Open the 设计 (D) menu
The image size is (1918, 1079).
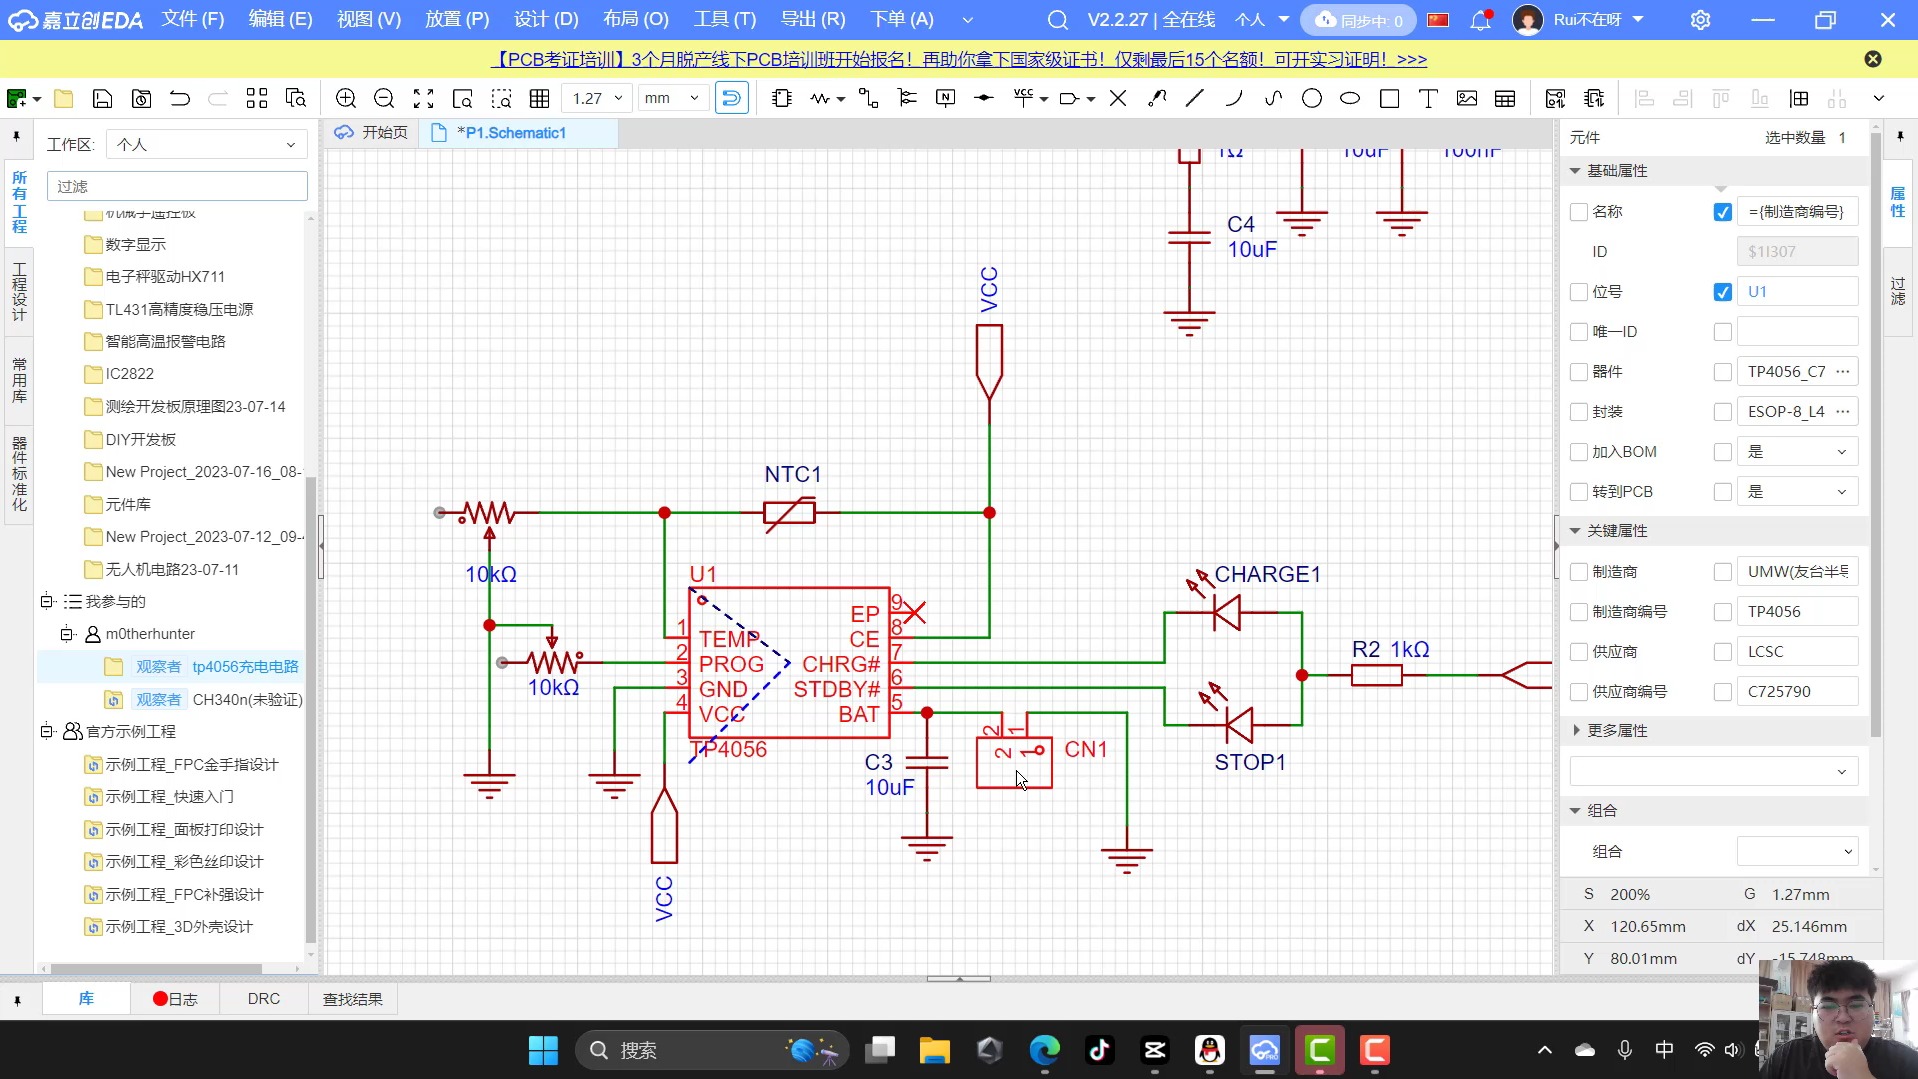[546, 20]
